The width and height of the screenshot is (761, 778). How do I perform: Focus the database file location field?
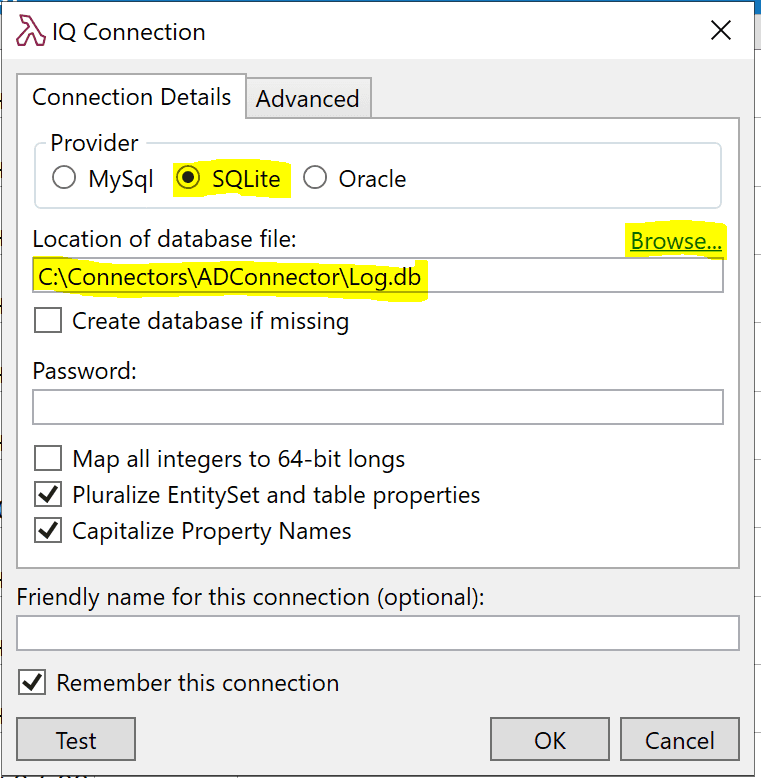tap(376, 277)
